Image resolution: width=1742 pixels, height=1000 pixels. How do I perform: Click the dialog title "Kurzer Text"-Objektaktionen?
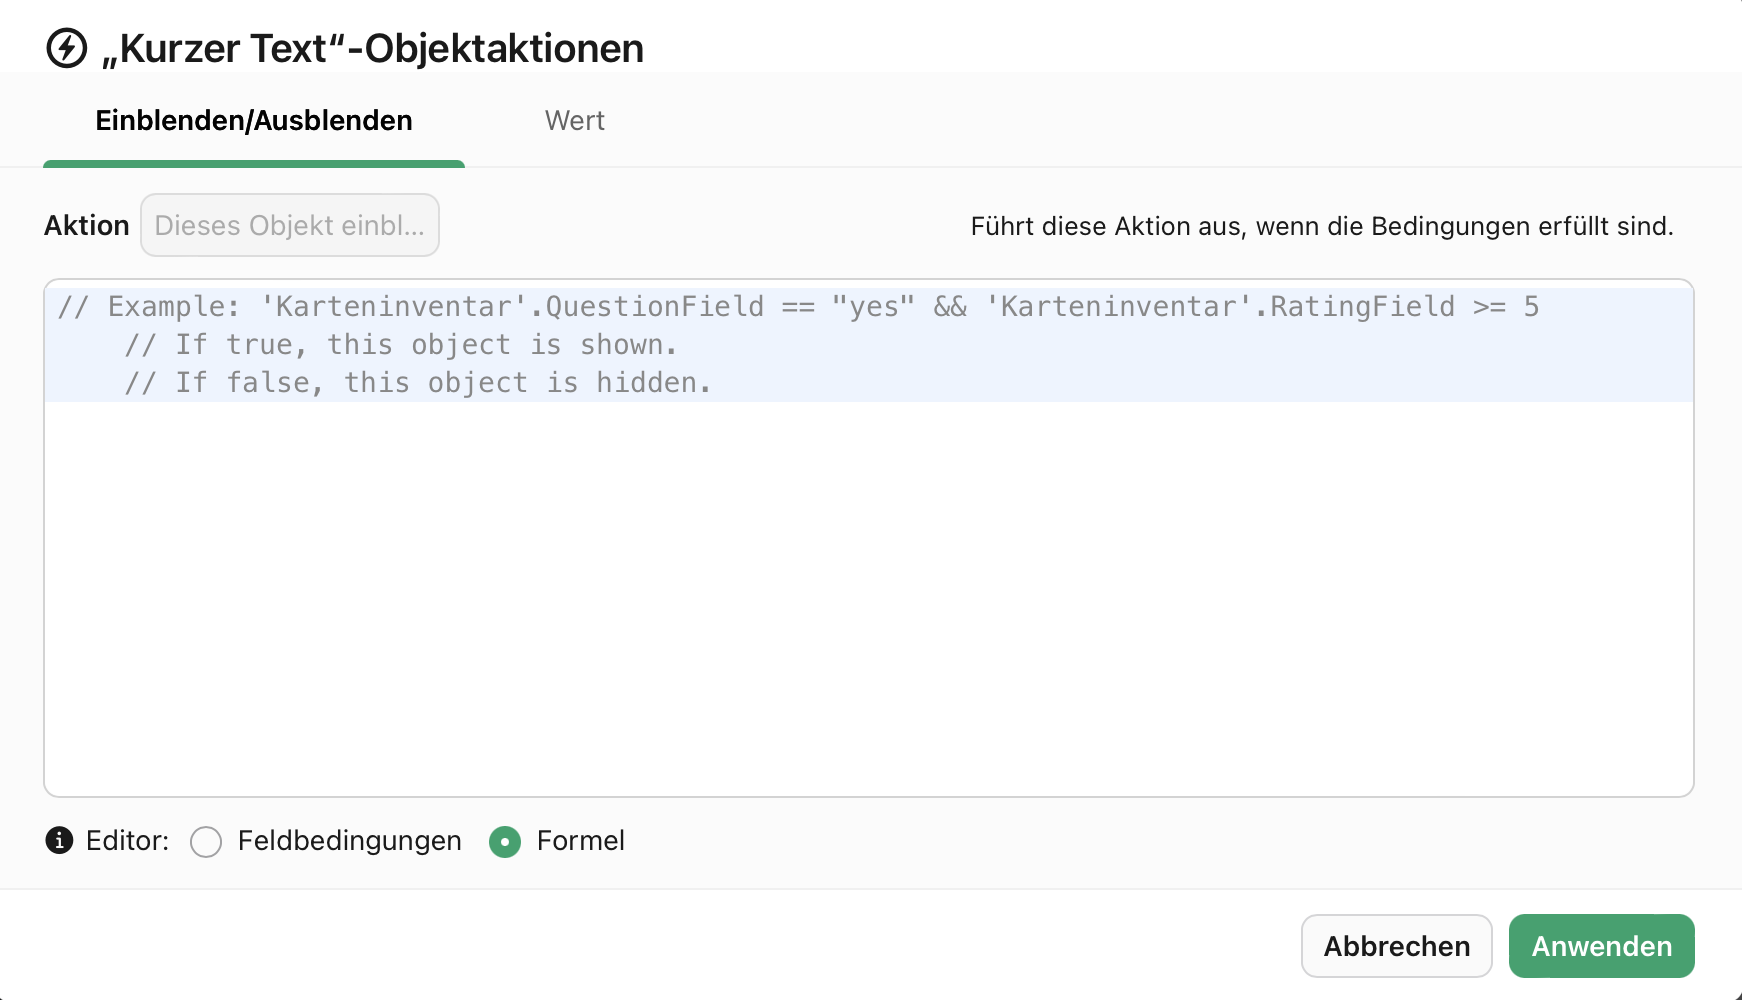click(x=372, y=48)
